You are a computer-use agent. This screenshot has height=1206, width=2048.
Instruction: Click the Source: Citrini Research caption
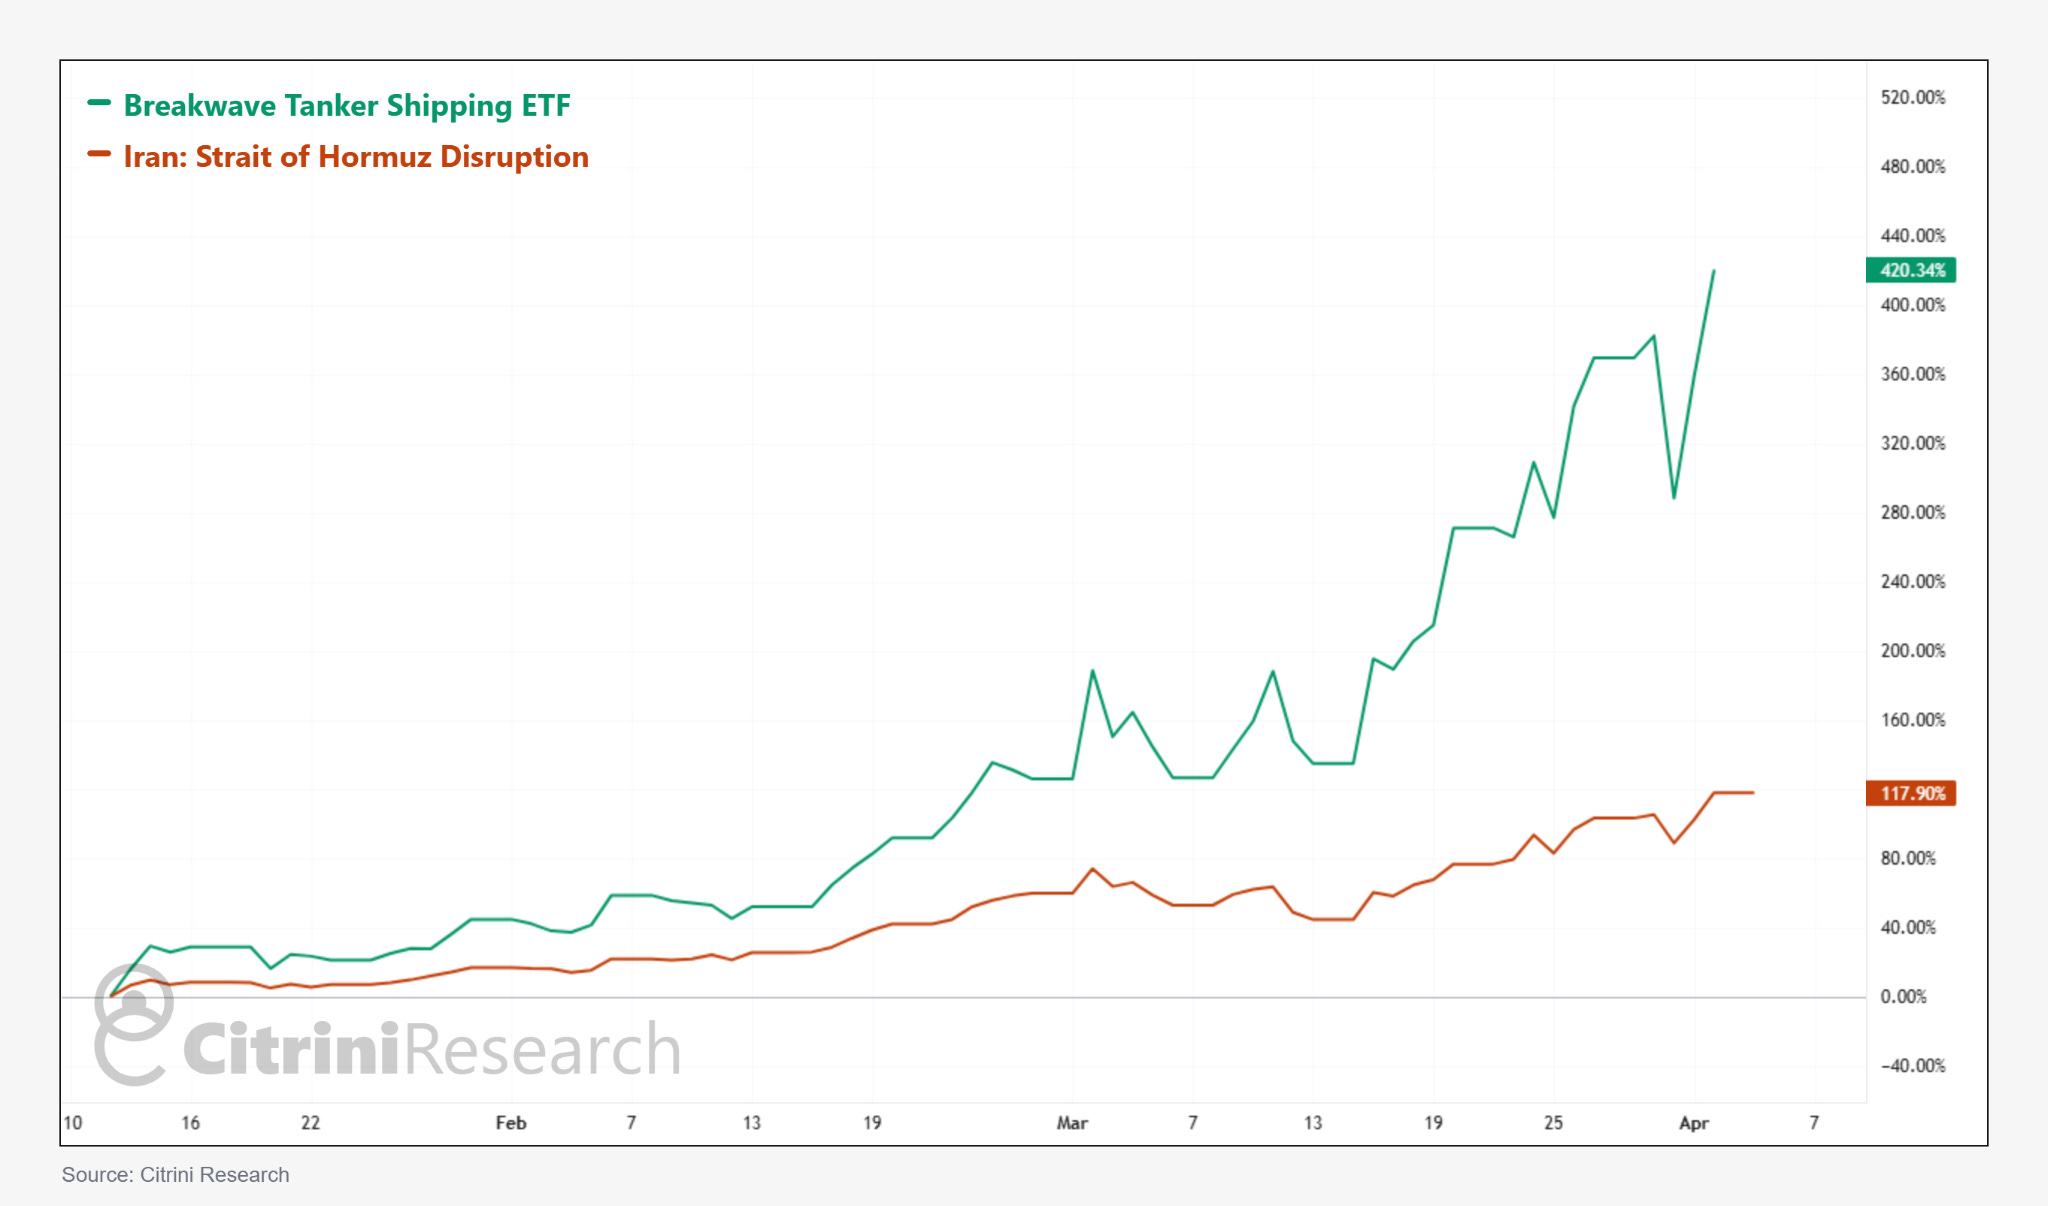coord(175,1175)
